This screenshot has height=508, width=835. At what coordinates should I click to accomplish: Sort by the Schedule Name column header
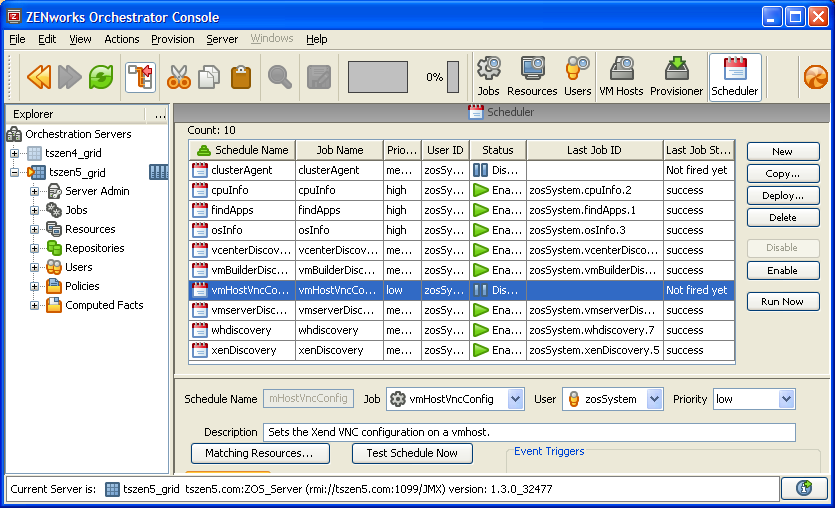[x=242, y=150]
